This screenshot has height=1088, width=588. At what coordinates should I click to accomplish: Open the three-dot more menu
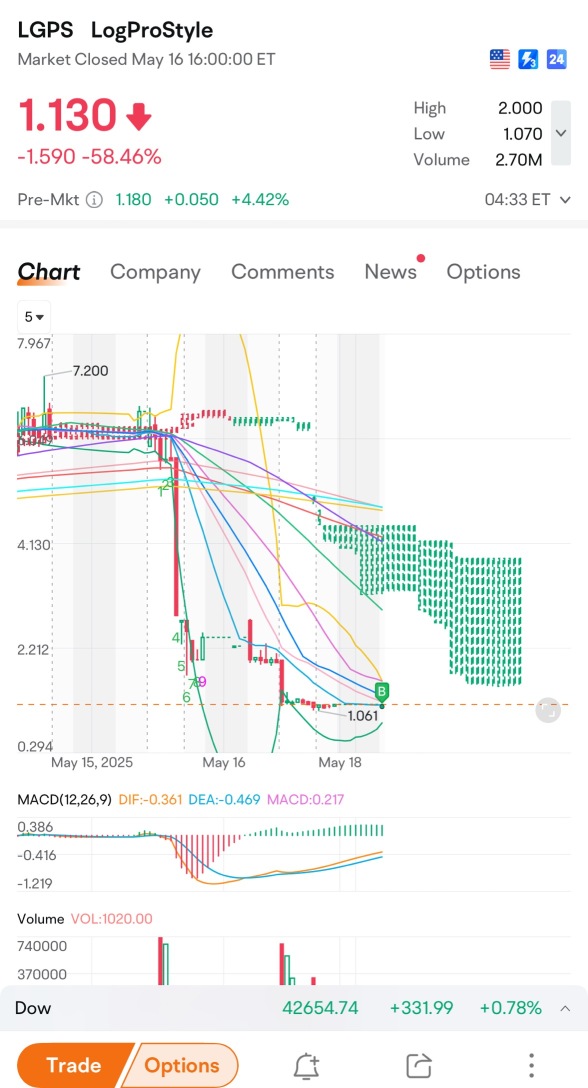tap(531, 1064)
